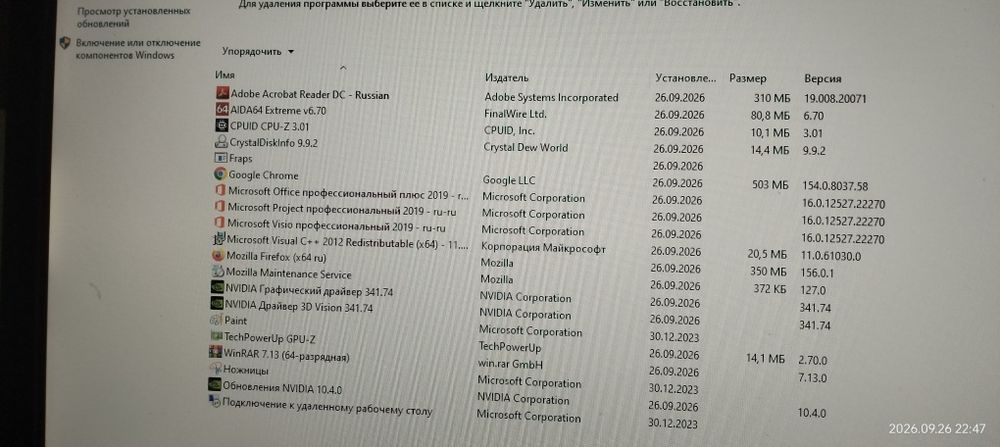Select Mozilla Maintenance Service name

tap(288, 274)
